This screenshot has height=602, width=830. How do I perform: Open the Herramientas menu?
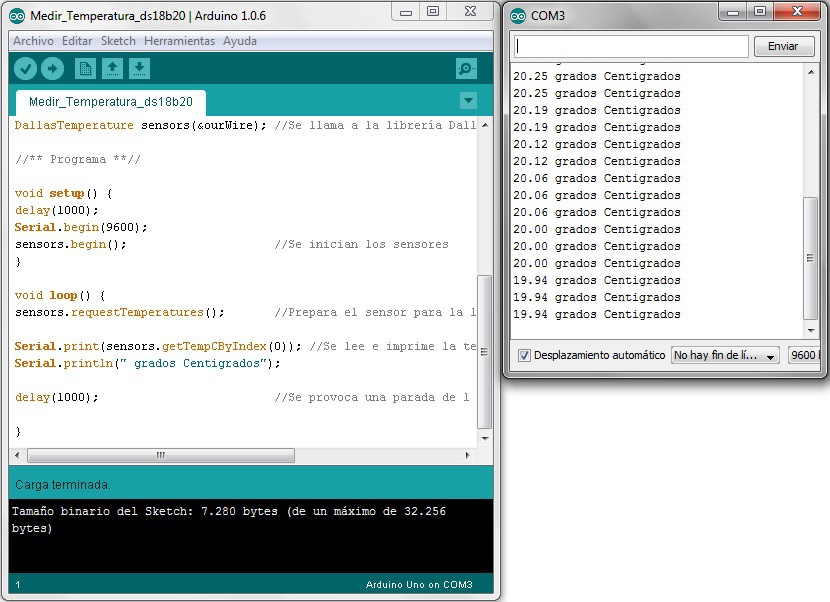(179, 41)
